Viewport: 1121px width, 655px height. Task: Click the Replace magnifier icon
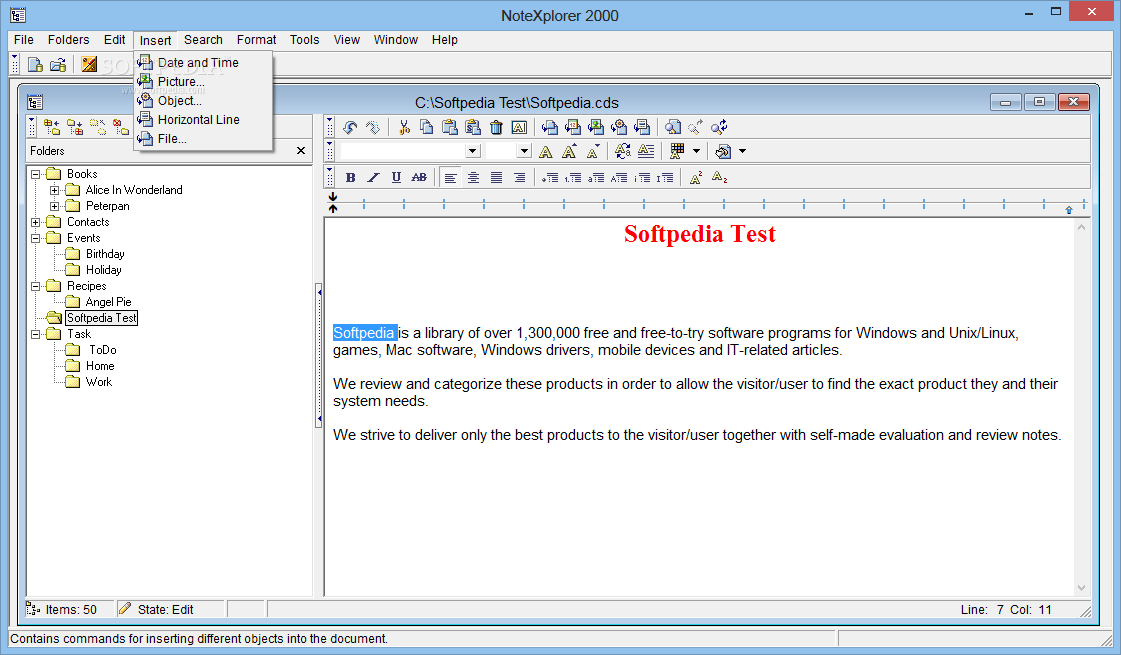pyautogui.click(x=718, y=127)
